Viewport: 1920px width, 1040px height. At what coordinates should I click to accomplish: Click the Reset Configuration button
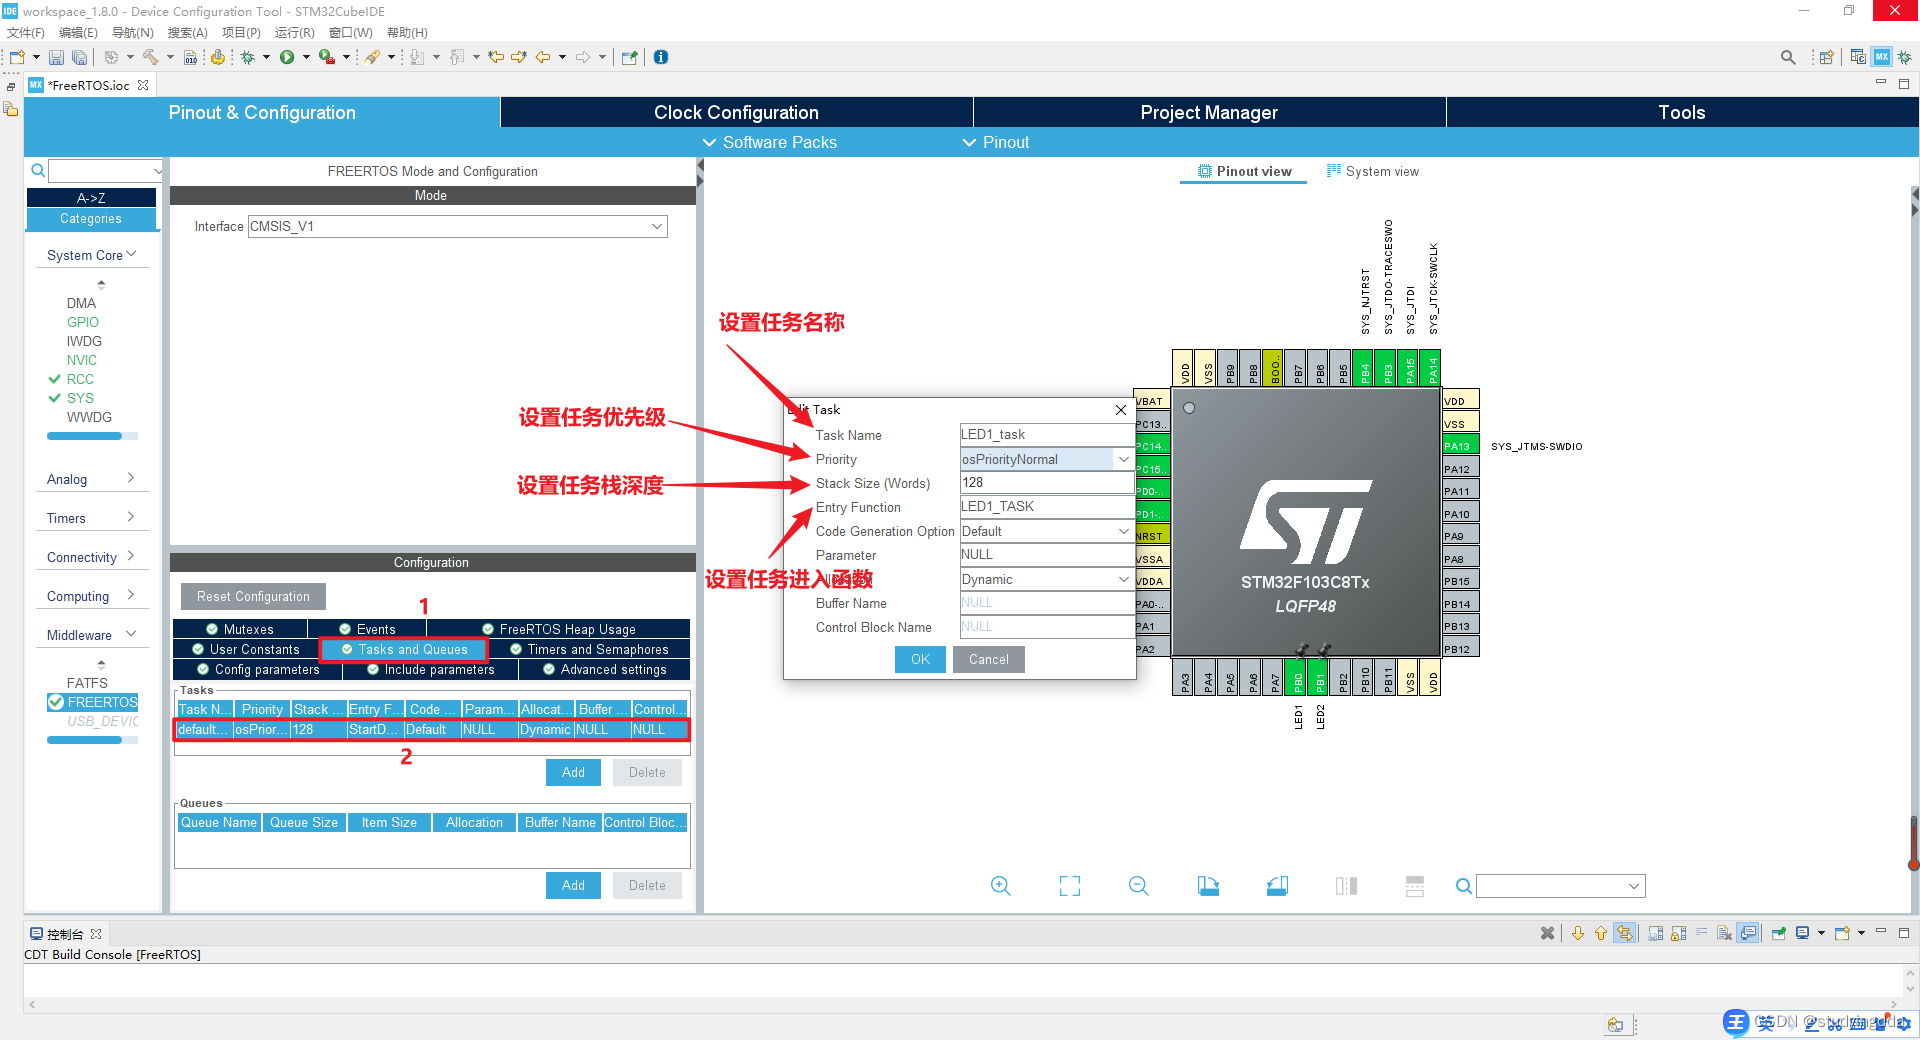click(253, 596)
